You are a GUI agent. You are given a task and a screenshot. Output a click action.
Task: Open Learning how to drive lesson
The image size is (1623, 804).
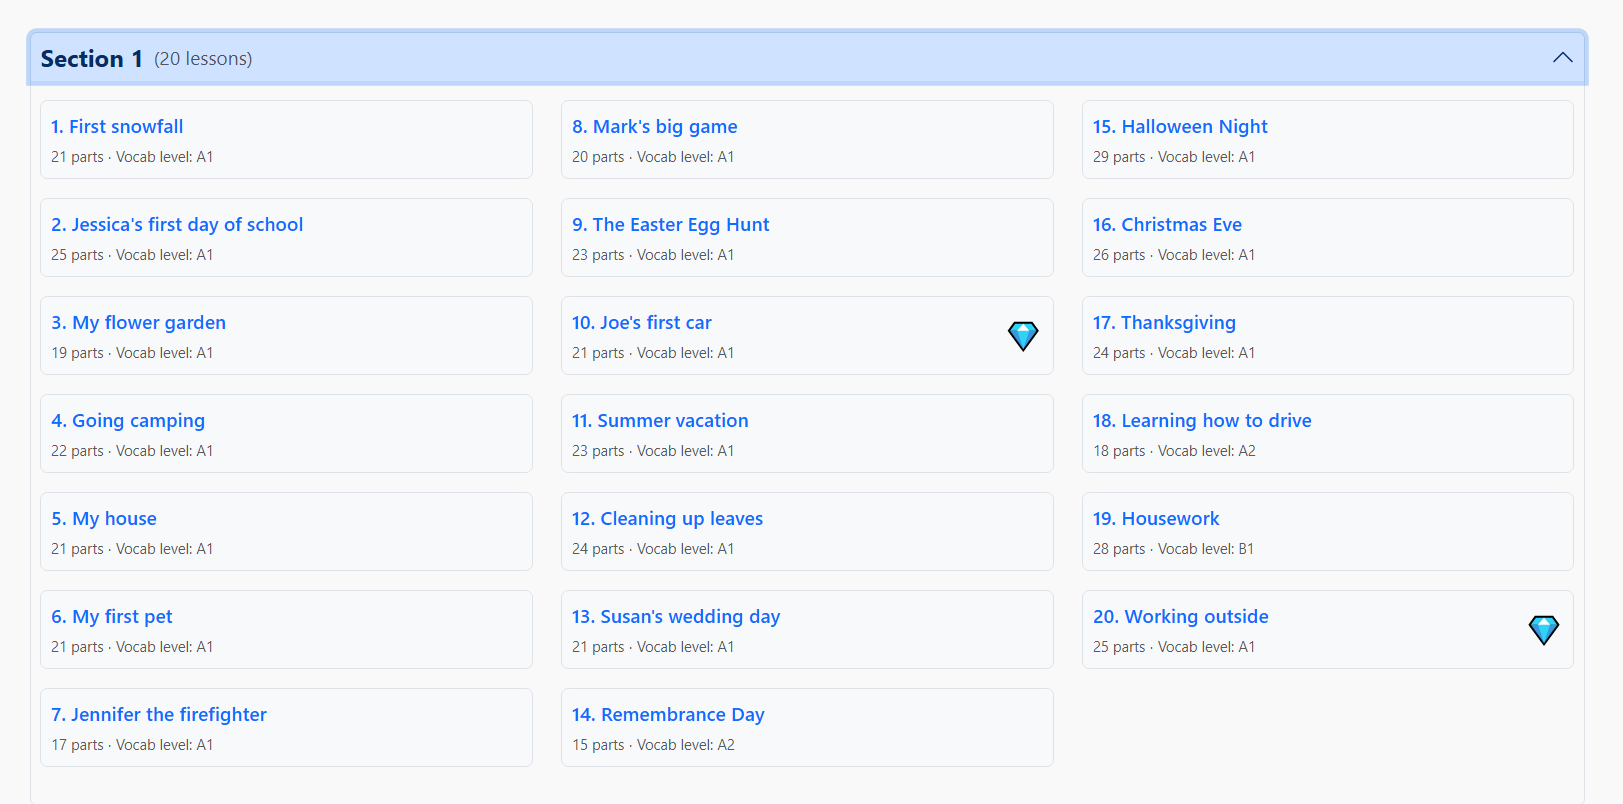(1202, 421)
